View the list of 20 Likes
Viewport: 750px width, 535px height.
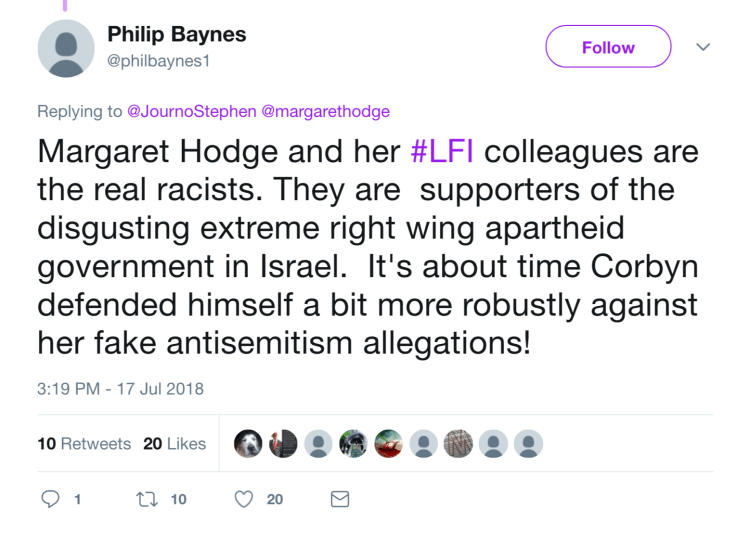point(174,444)
